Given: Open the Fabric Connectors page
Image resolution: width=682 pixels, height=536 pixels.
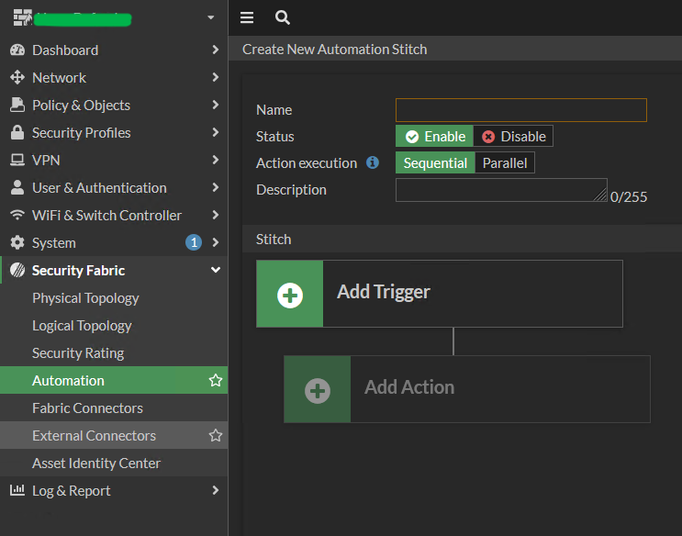Looking at the screenshot, I should click(87, 408).
